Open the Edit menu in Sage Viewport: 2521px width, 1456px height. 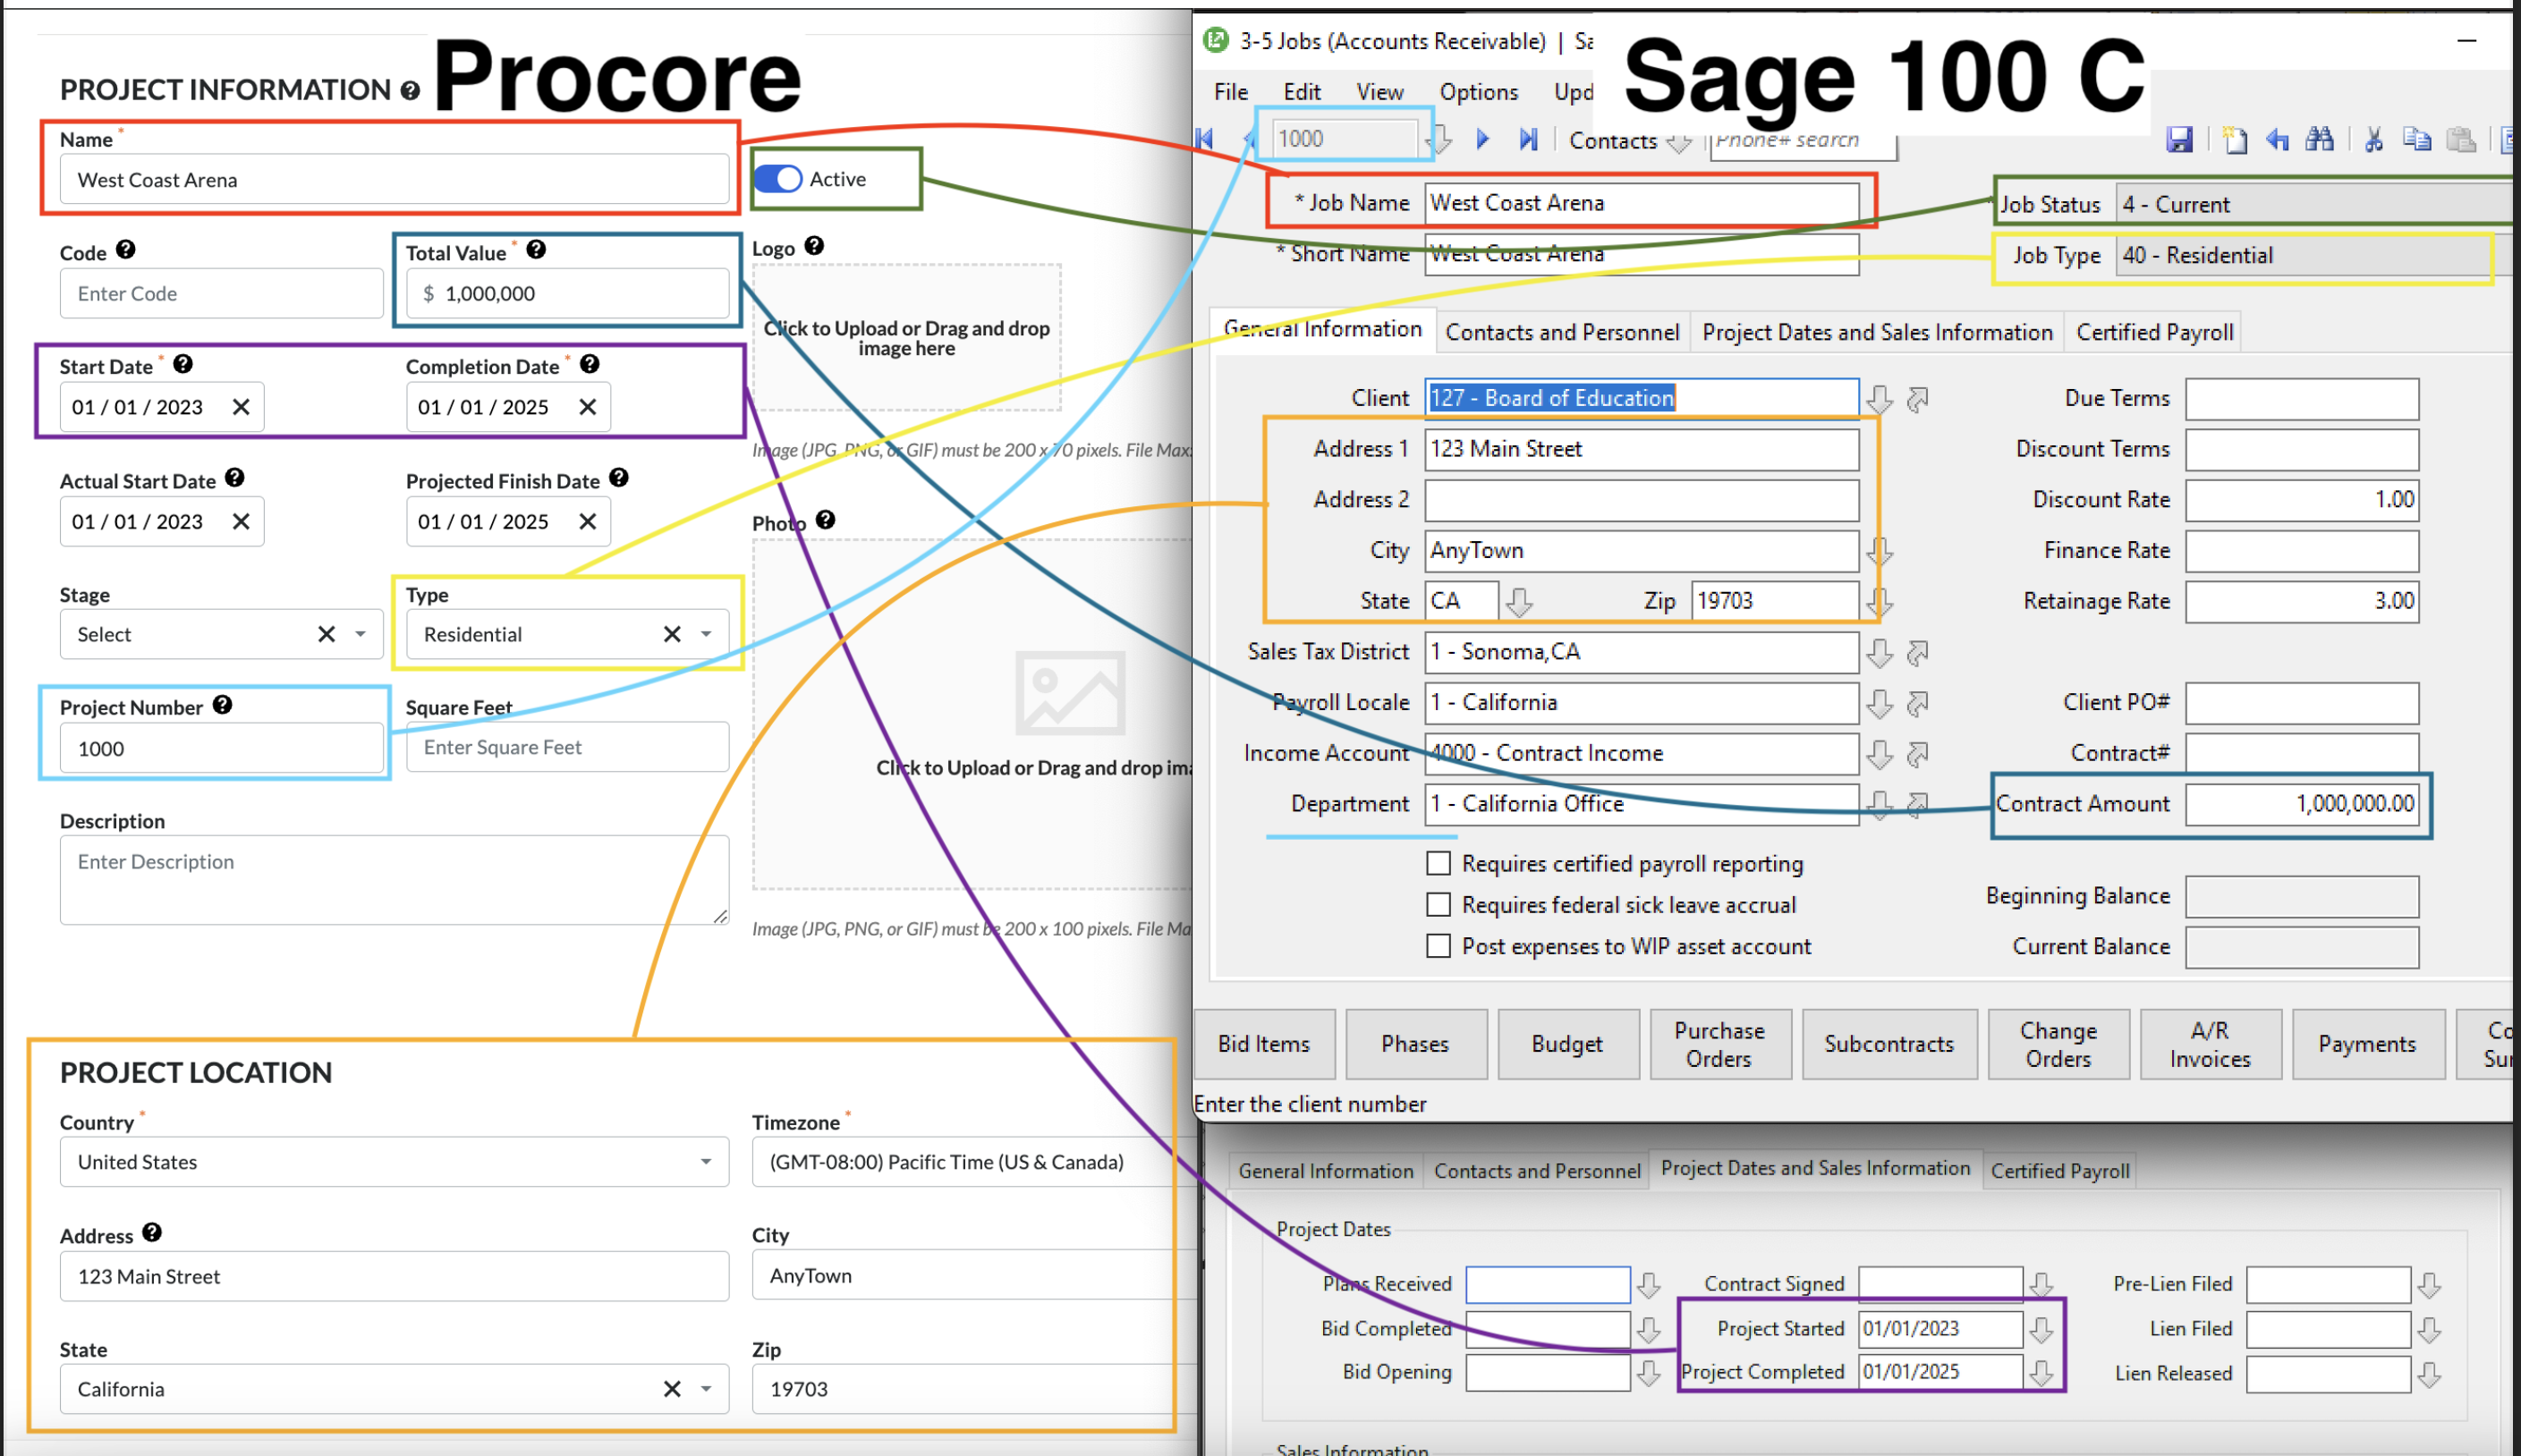[x=1302, y=92]
